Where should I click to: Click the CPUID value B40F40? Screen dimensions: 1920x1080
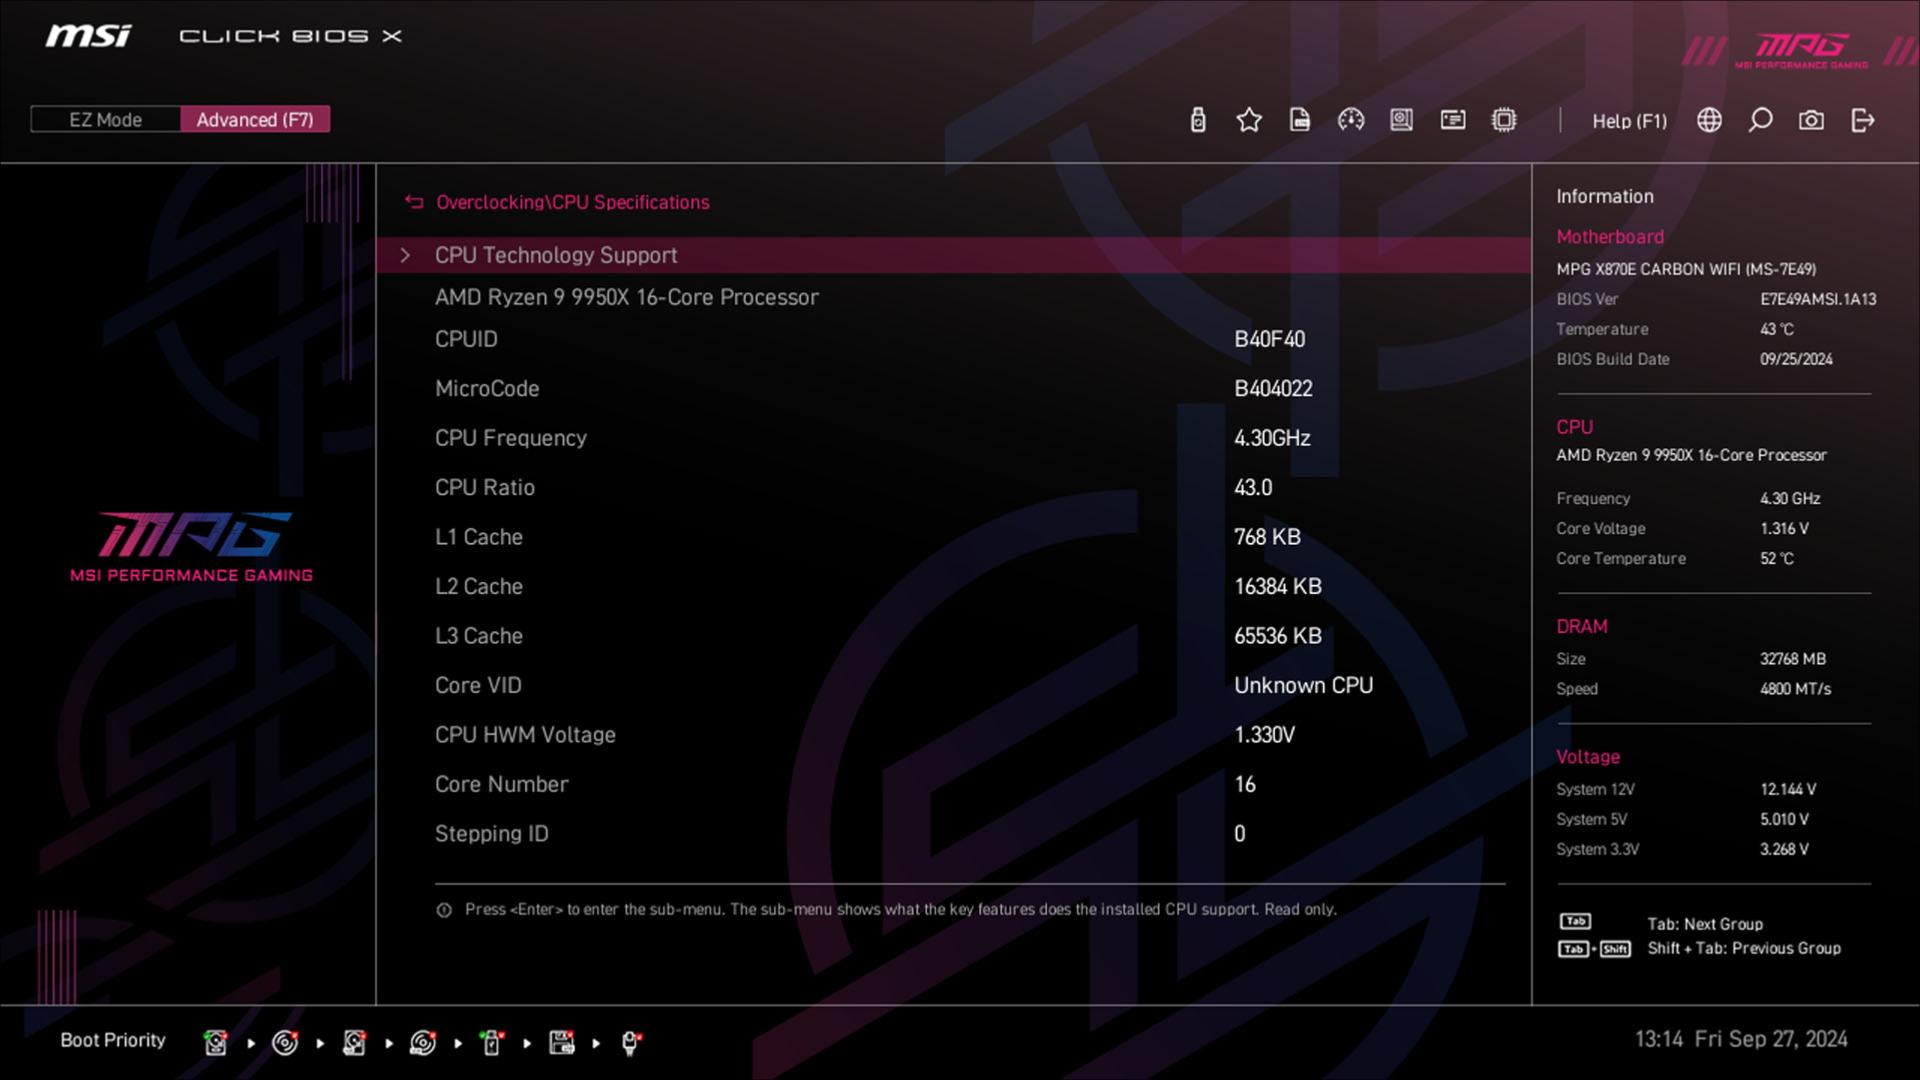[1269, 339]
